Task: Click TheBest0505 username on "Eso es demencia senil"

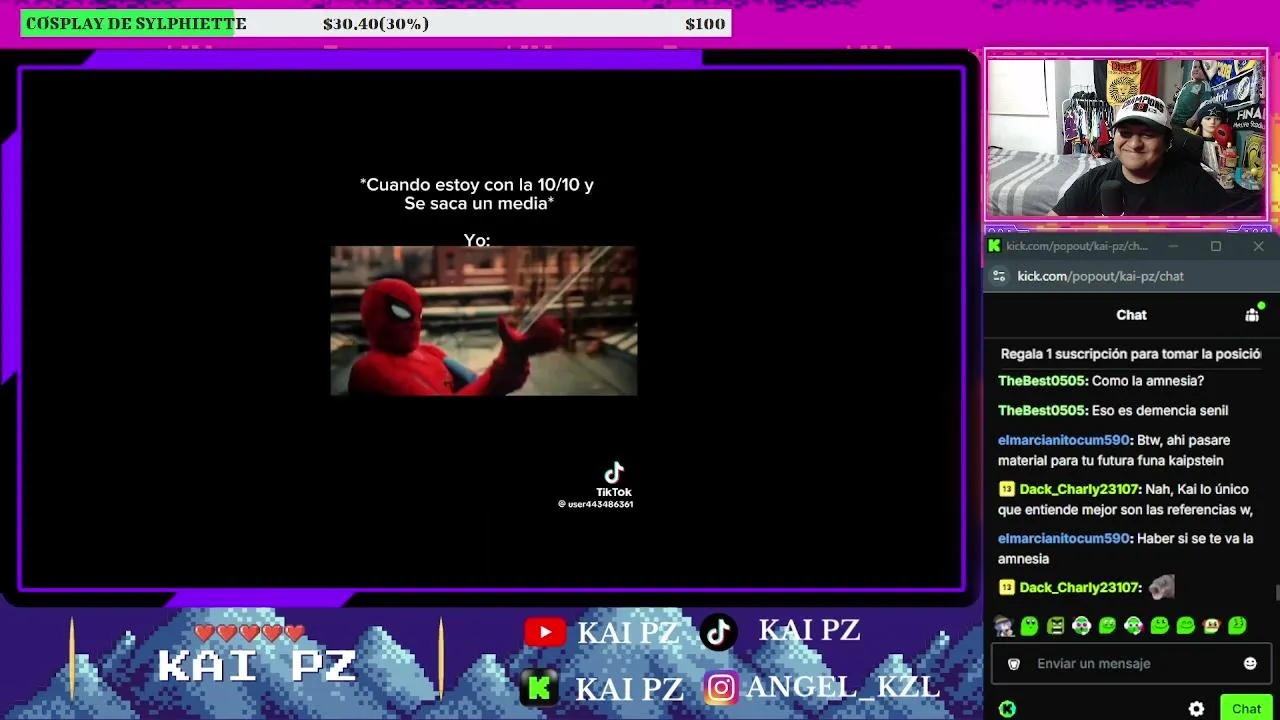Action: 1042,411
